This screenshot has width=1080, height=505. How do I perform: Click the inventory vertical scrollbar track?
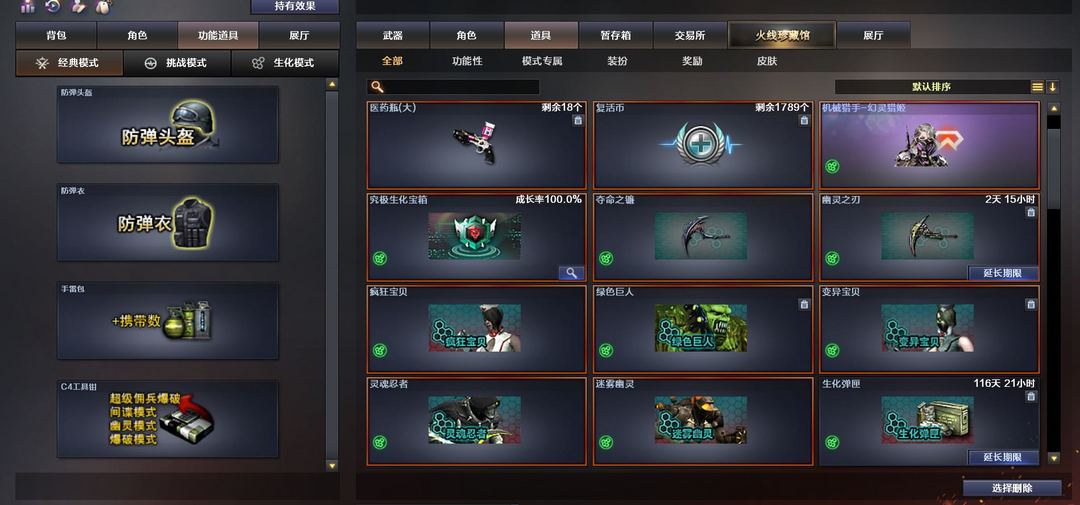[1053, 282]
